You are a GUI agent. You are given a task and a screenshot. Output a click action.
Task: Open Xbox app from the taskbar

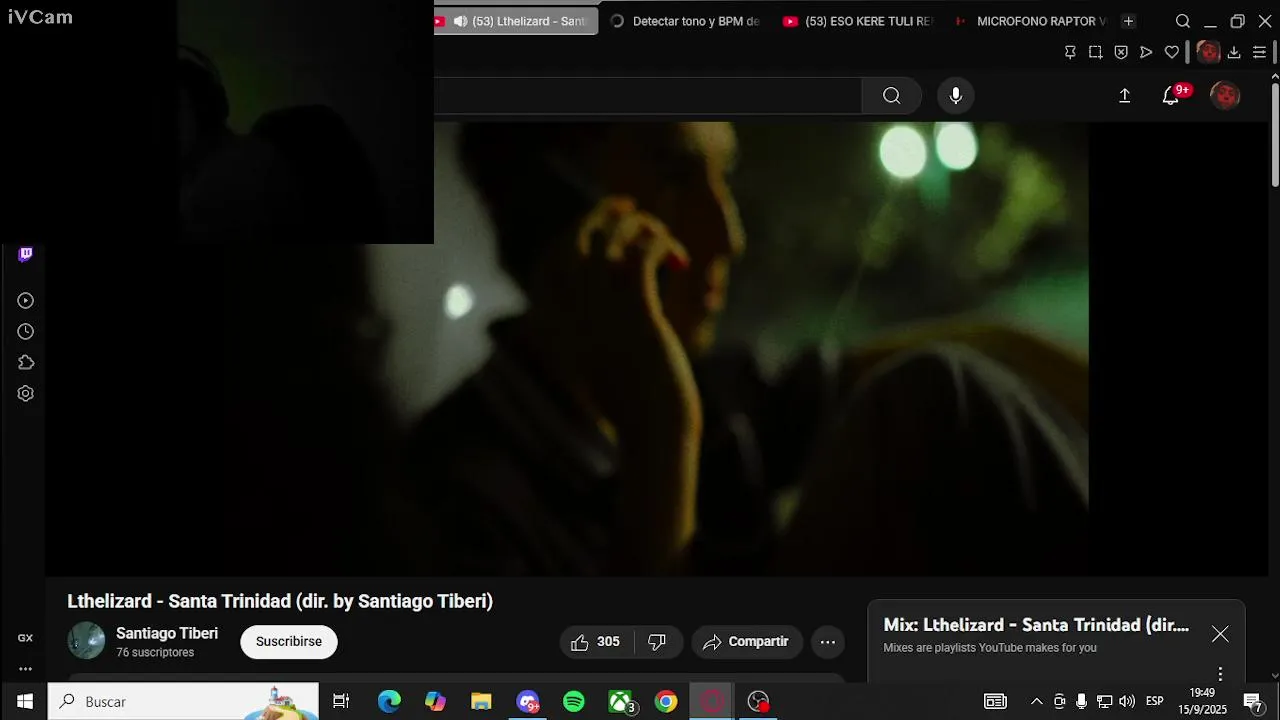point(620,701)
